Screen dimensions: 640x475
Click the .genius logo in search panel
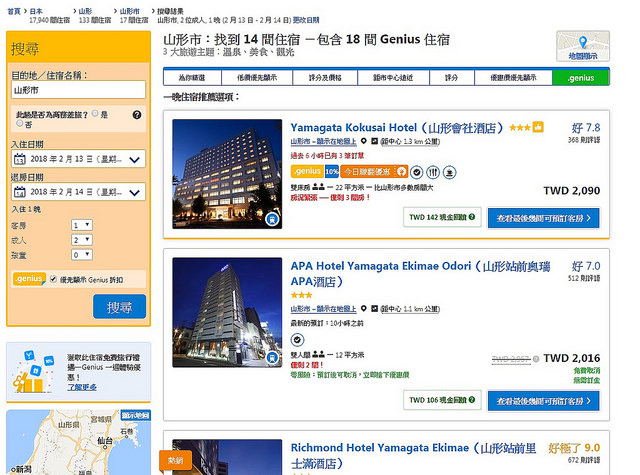tap(29, 279)
